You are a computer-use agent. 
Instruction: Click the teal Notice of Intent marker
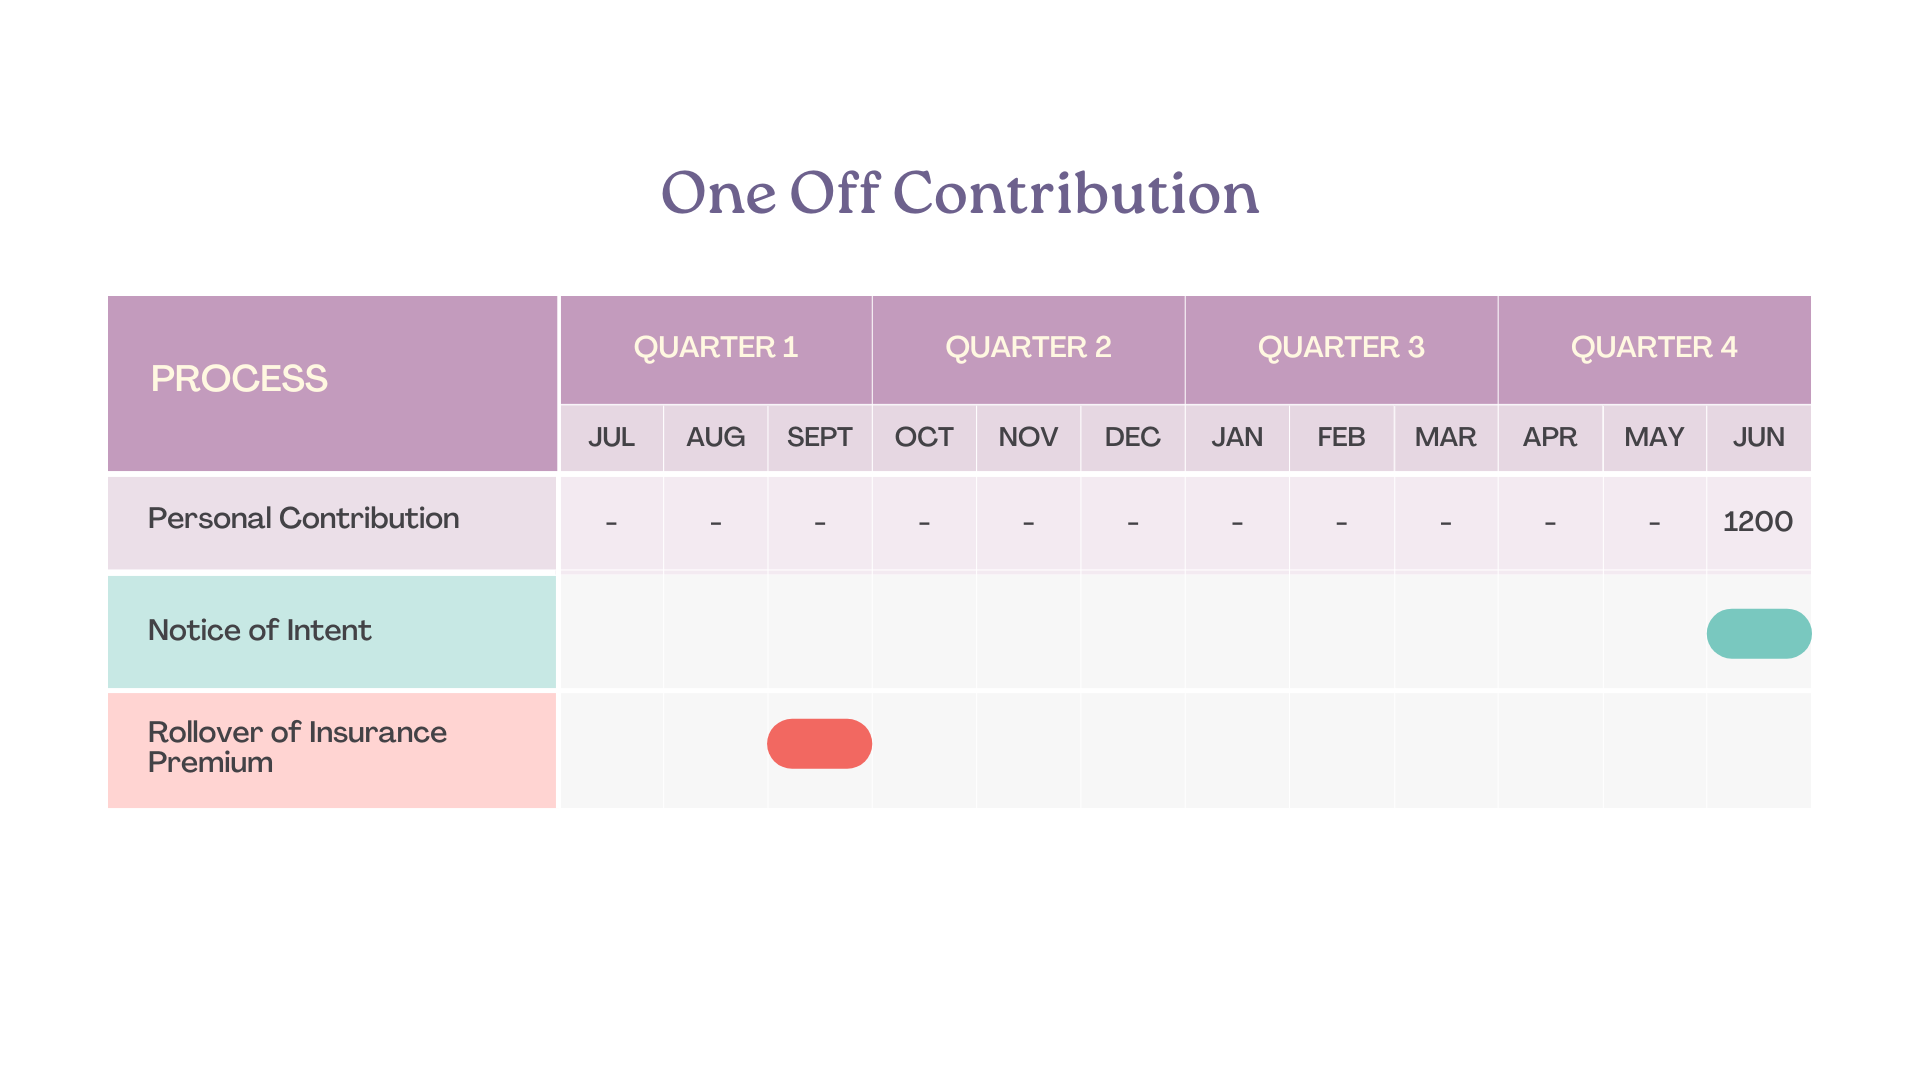(x=1759, y=634)
